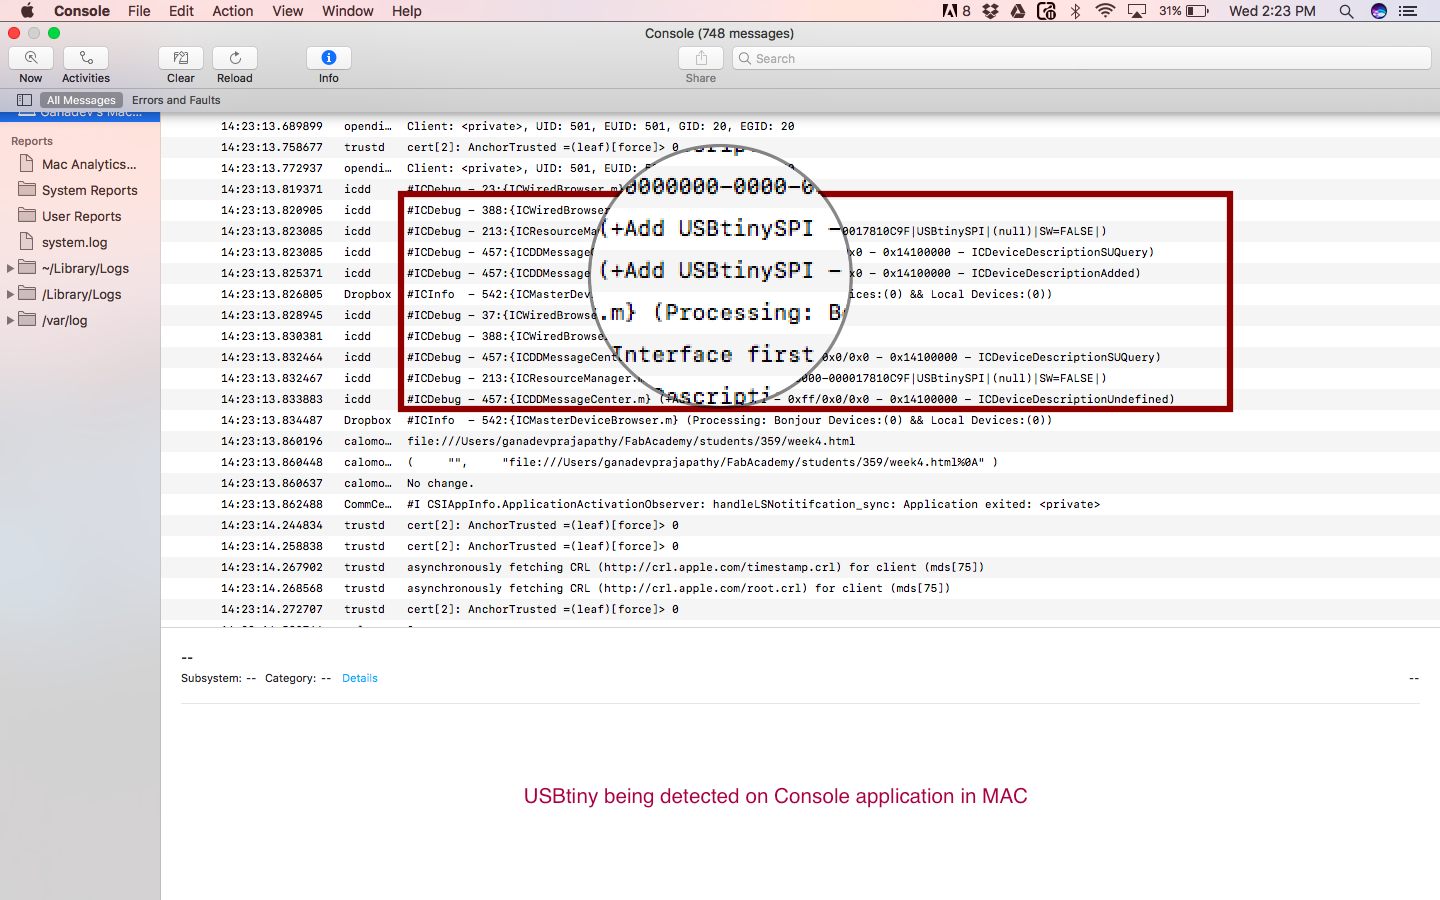Open the Help menu

(406, 11)
